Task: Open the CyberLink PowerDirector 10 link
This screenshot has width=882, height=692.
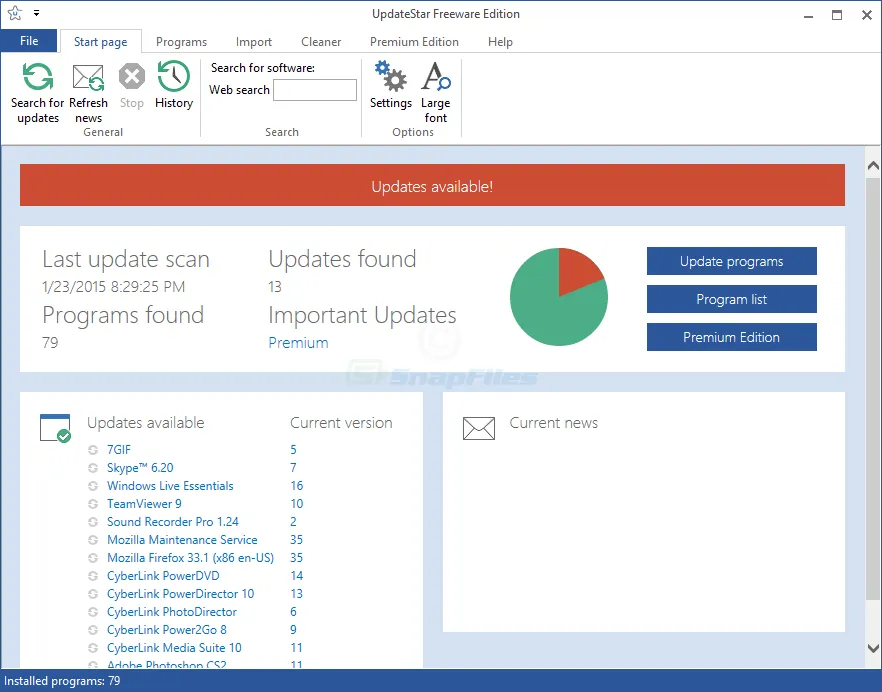Action: click(181, 594)
